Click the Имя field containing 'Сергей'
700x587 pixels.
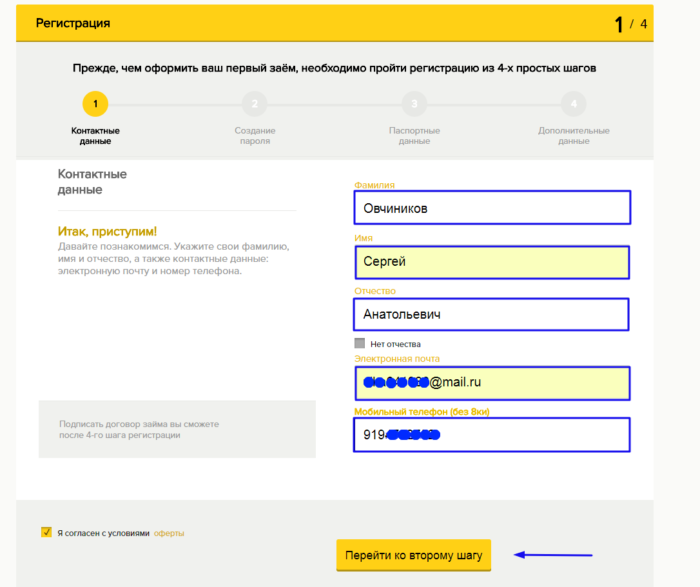492,262
